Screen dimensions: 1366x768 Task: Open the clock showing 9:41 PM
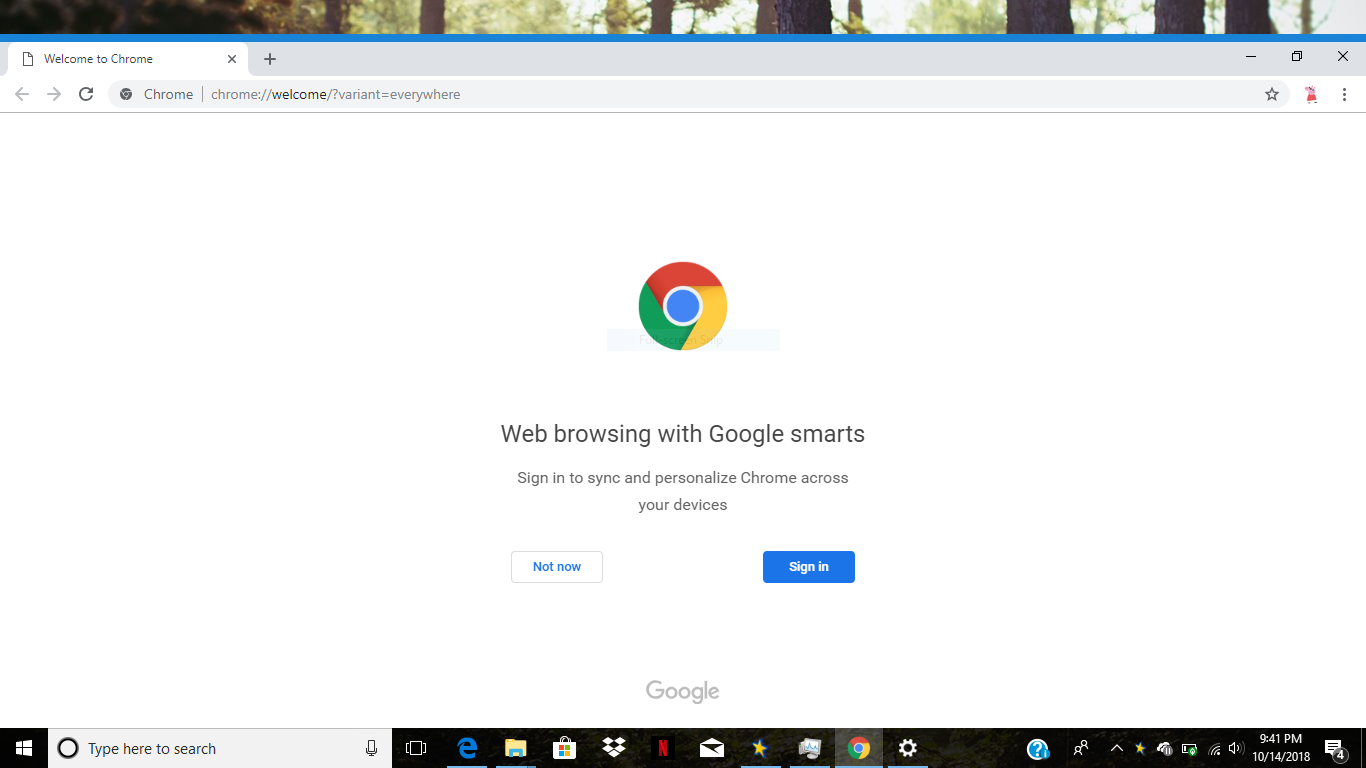tap(1281, 748)
